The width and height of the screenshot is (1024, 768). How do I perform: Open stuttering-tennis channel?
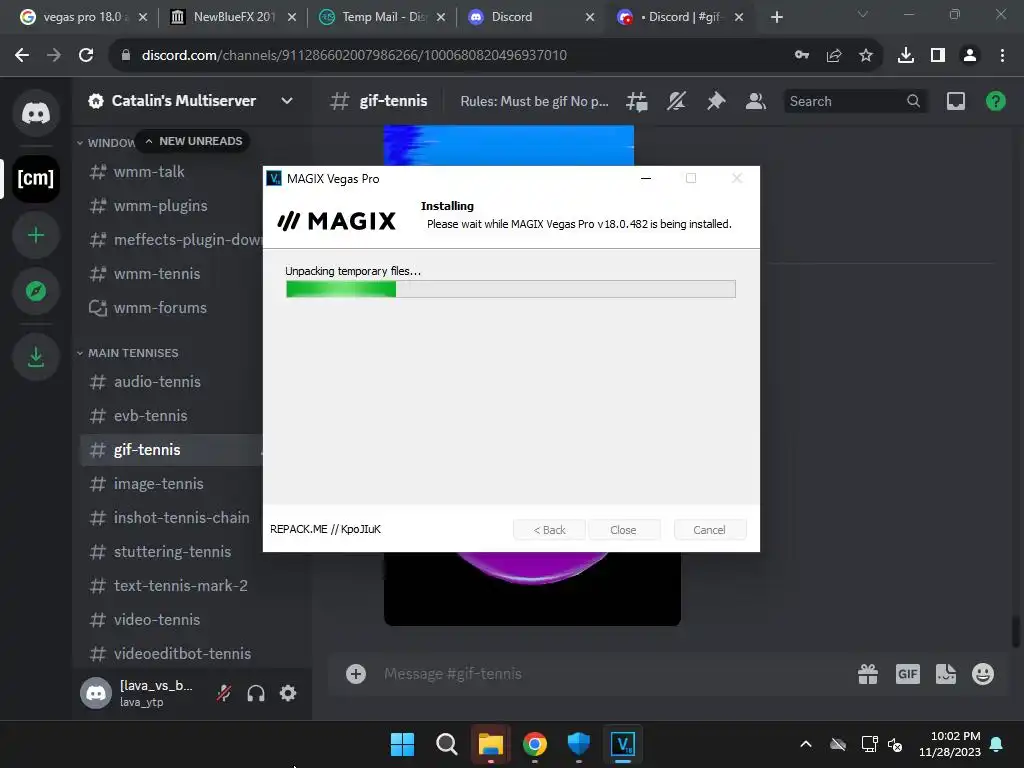[x=170, y=552]
